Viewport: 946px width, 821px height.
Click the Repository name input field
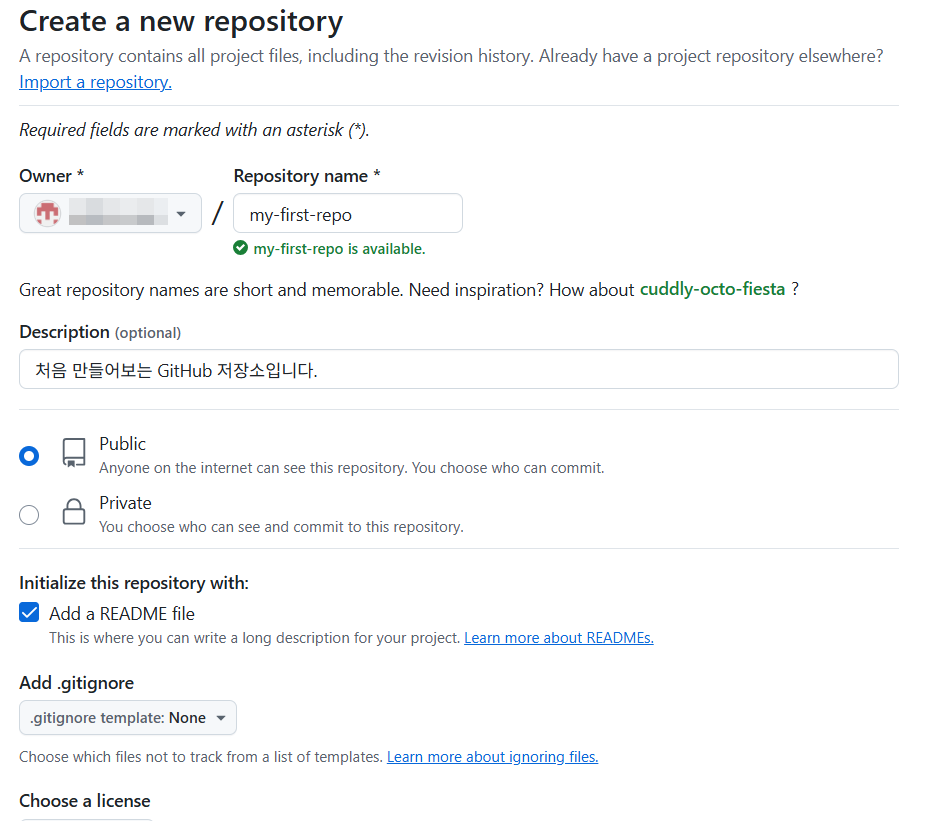pyautogui.click(x=347, y=213)
